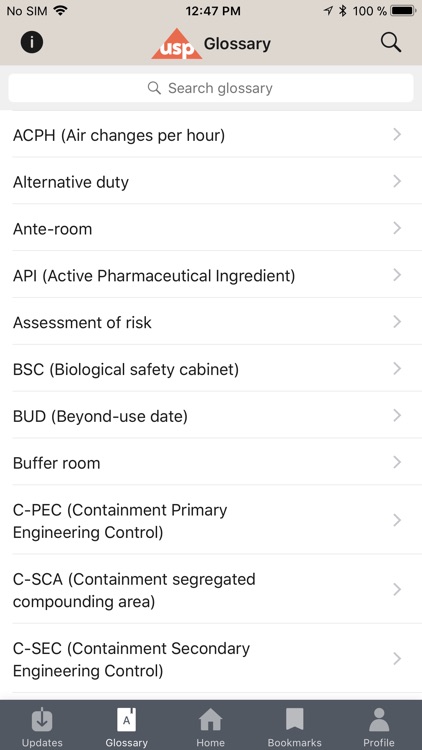Click the USP logo

[x=177, y=44]
